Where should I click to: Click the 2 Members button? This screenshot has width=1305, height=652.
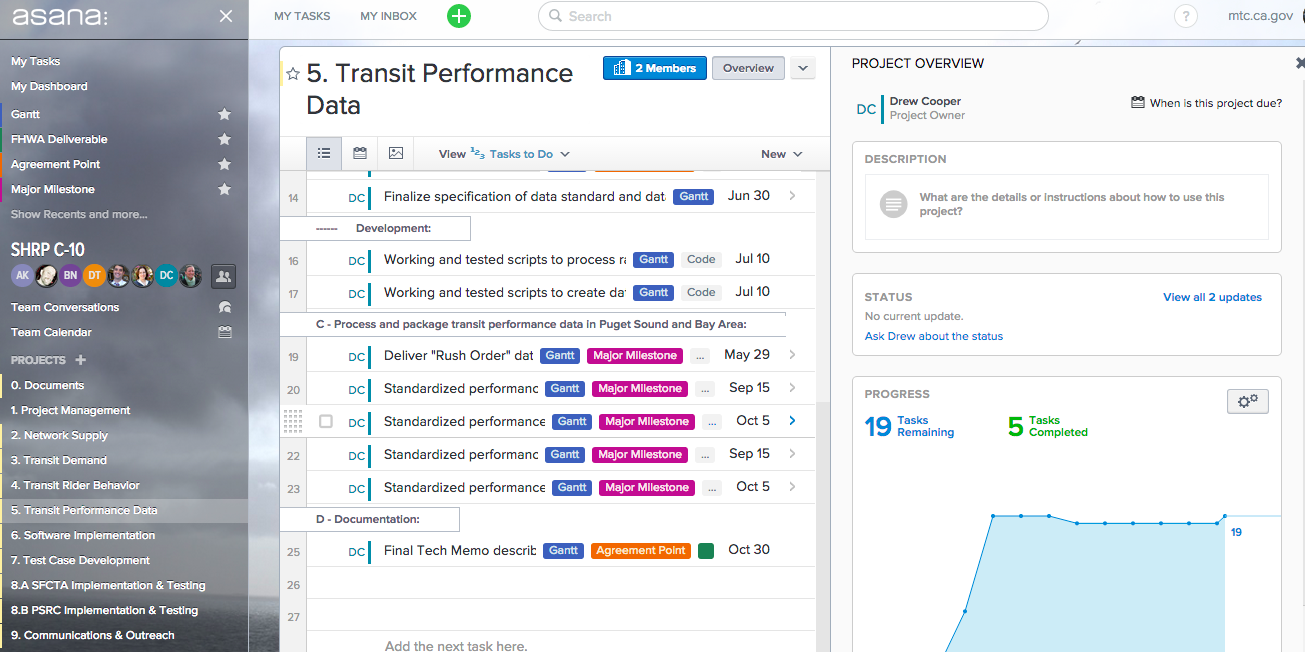click(x=654, y=68)
